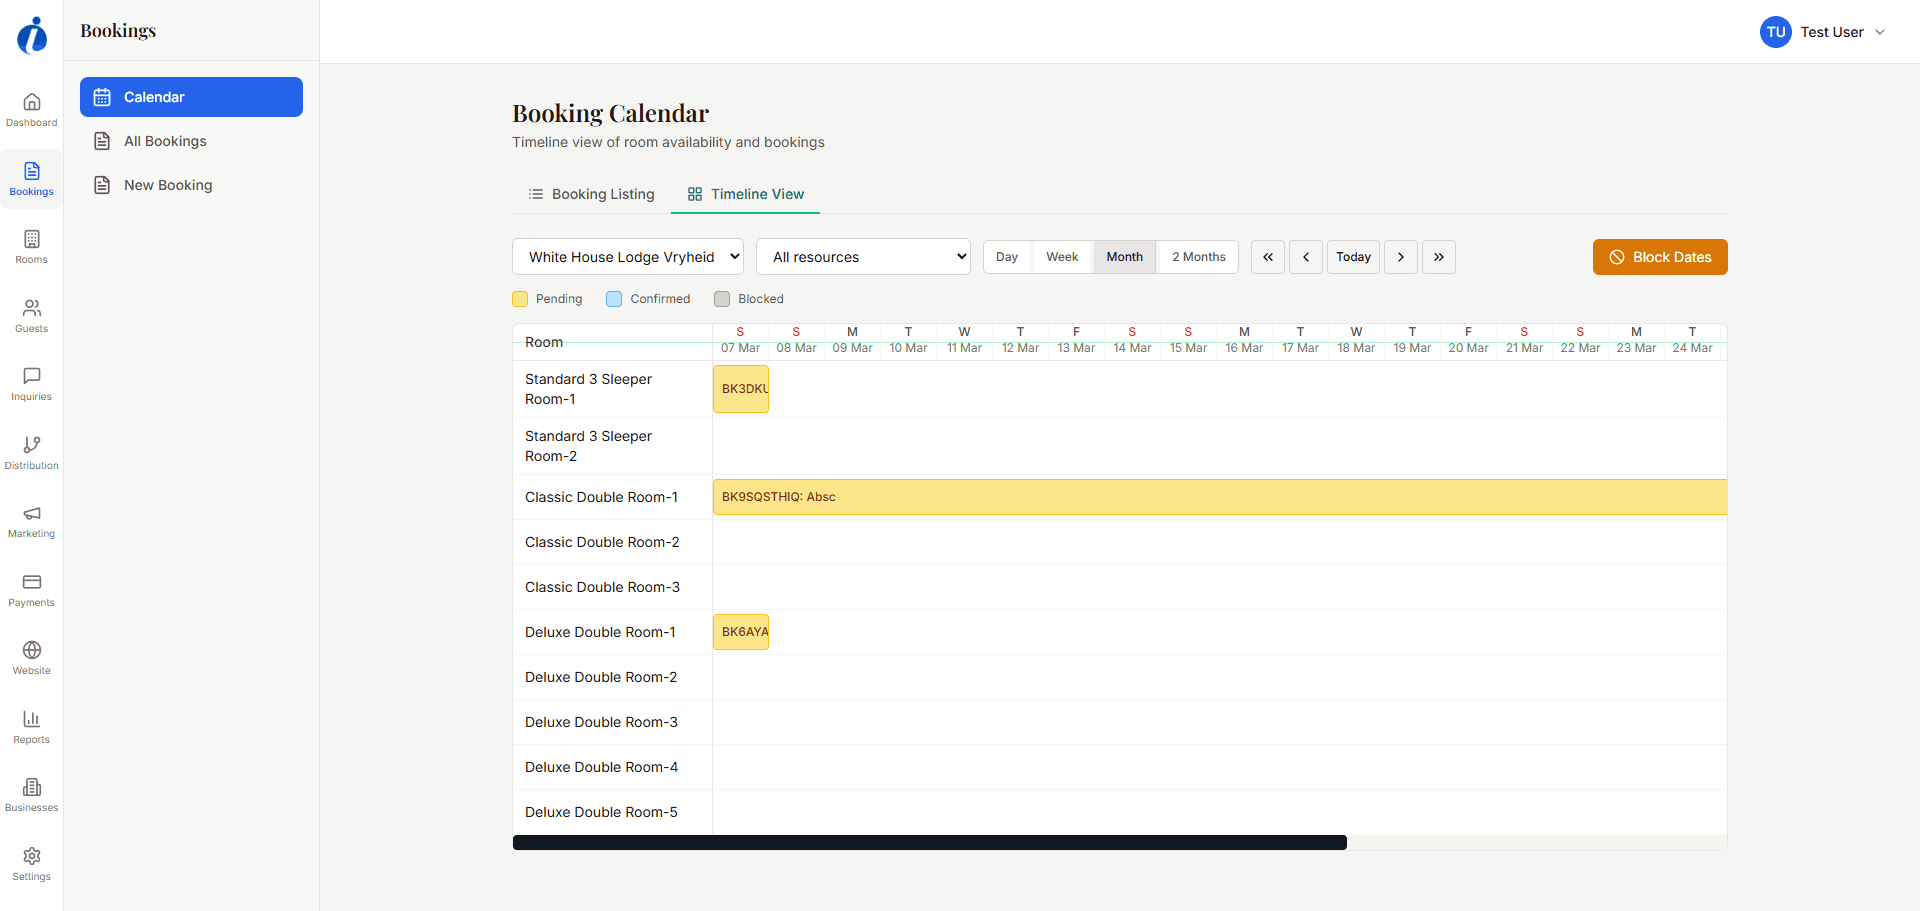Open booking BK9SQSTHIQ on Classic Double Room-1
Screen dimensions: 1920x911
(1100, 497)
